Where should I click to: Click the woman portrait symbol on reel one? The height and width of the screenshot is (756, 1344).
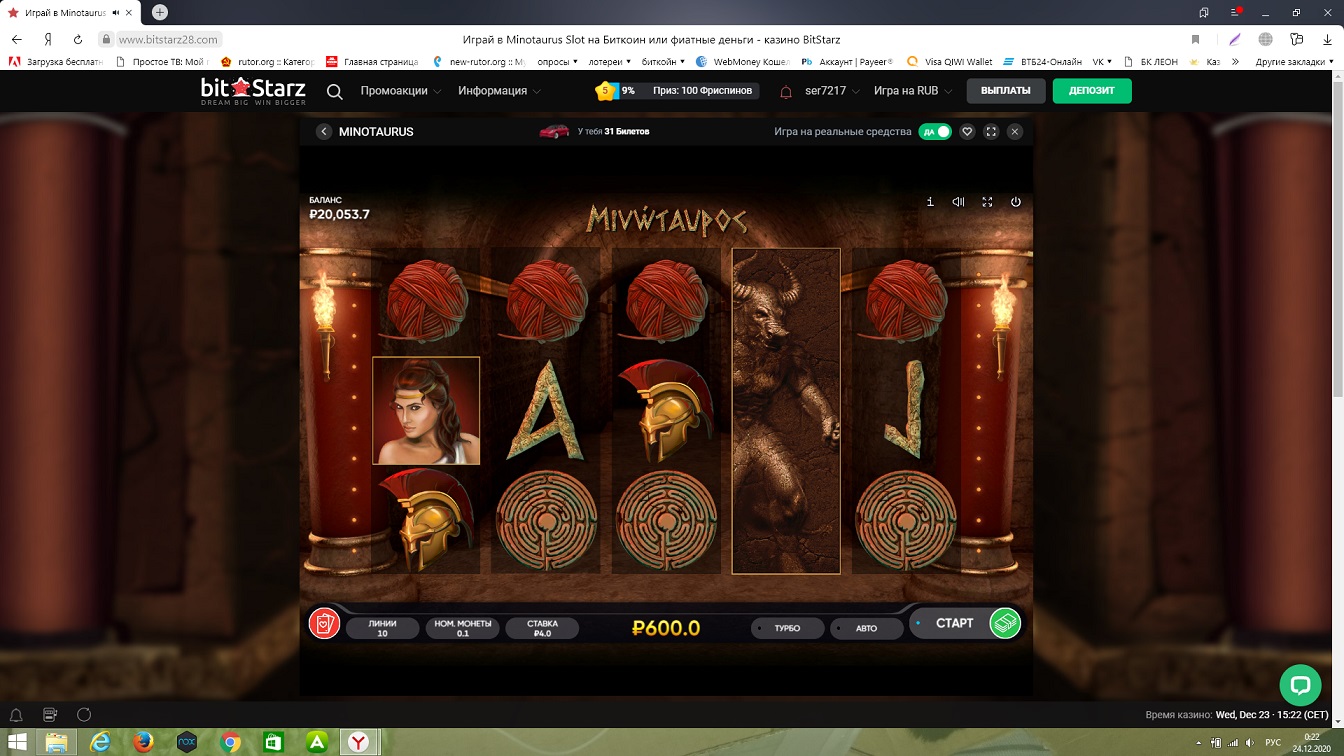pyautogui.click(x=426, y=410)
